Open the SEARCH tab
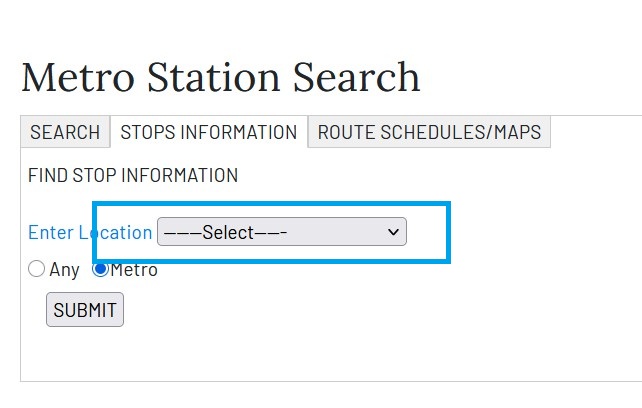The width and height of the screenshot is (642, 408). point(65,132)
